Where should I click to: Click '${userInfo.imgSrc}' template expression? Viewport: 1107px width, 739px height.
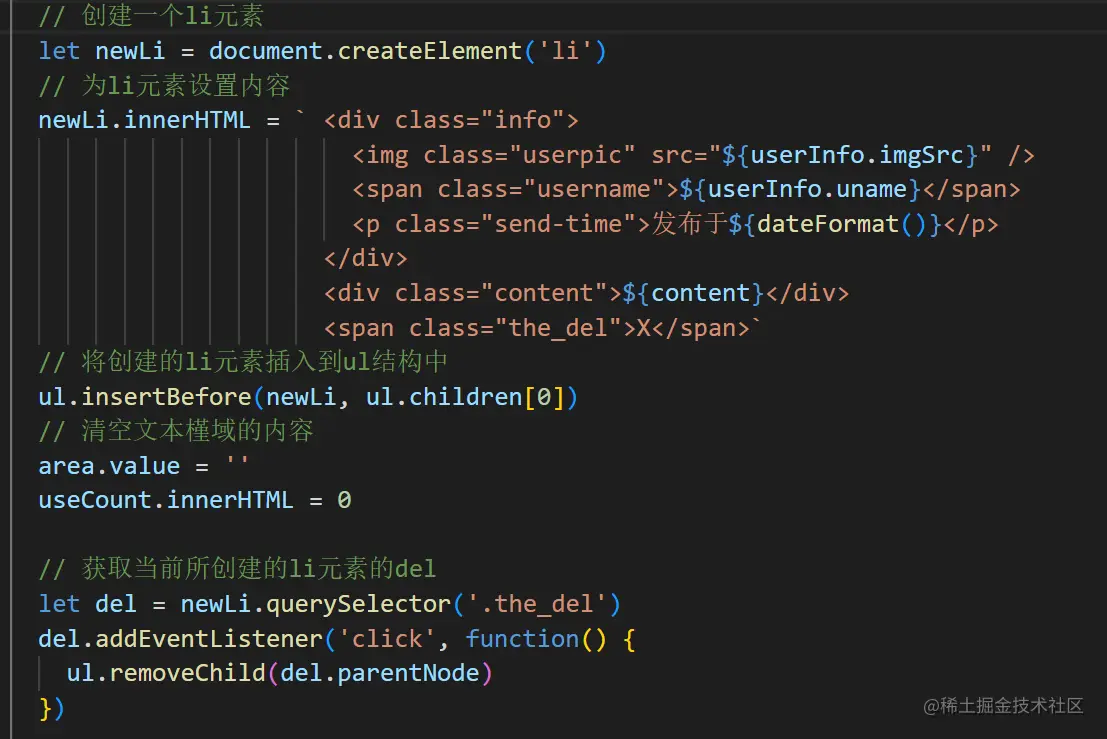tap(850, 155)
